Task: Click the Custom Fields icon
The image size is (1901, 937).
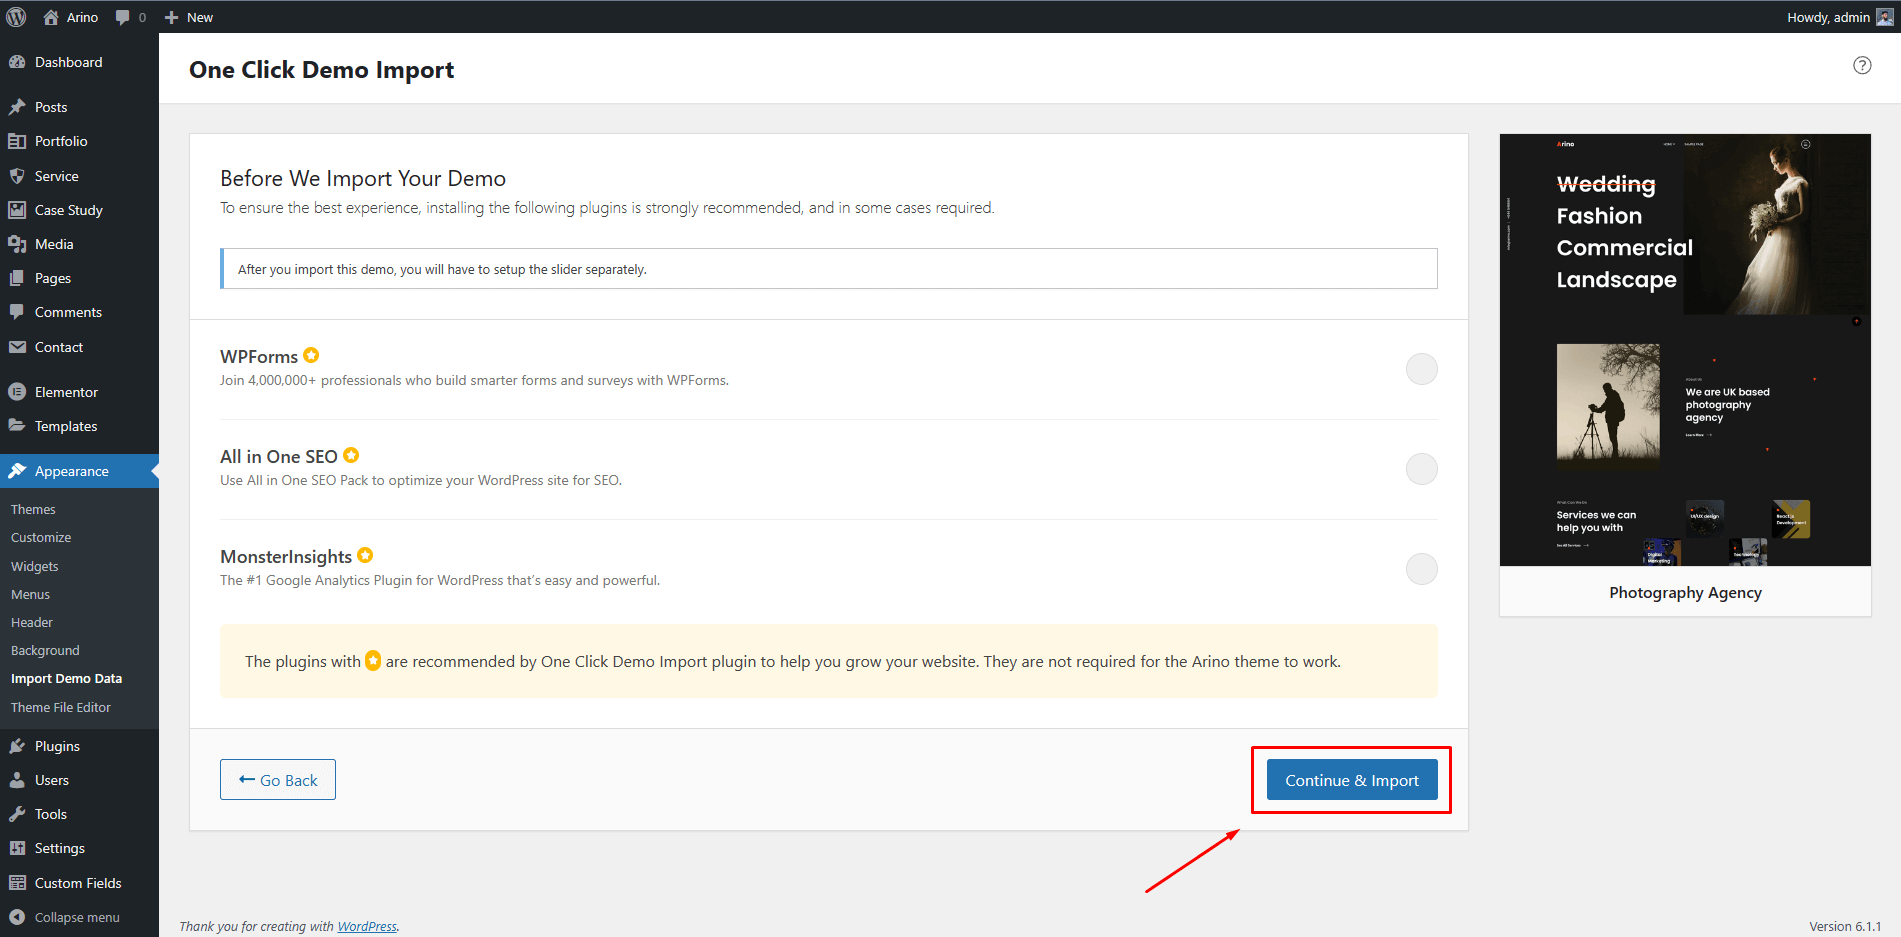Action: 17,883
